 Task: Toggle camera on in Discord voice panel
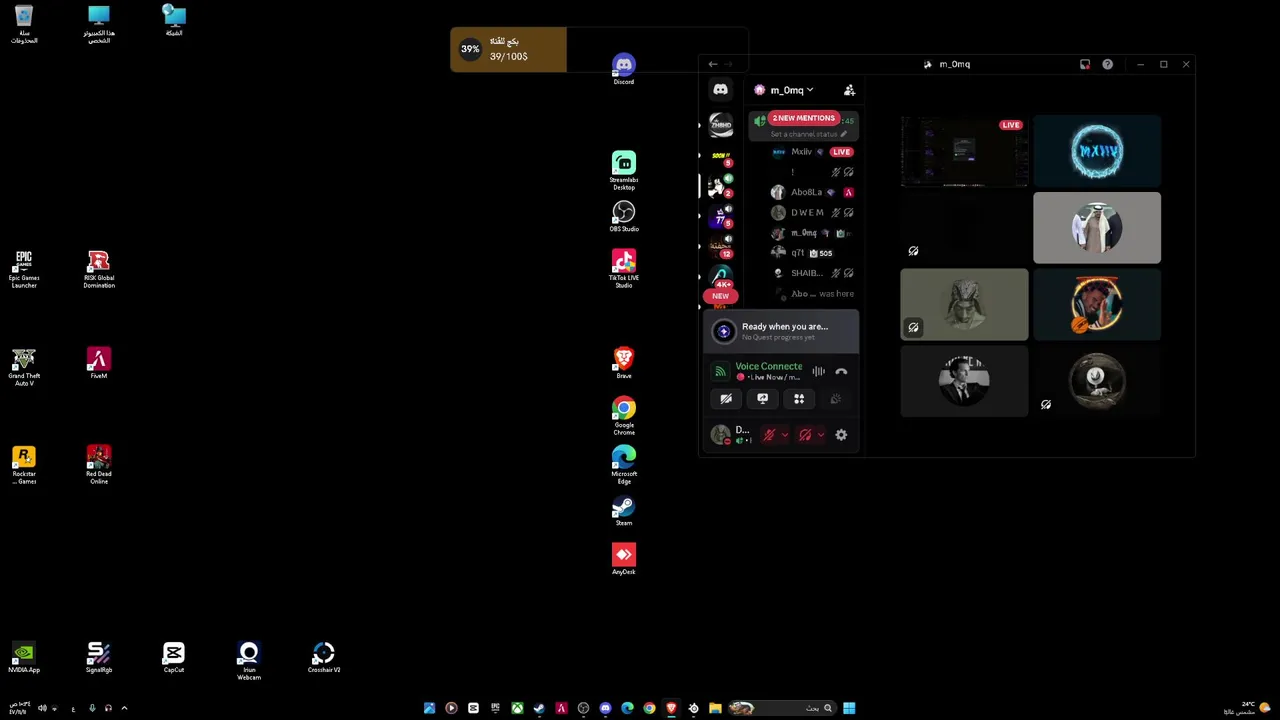tap(726, 399)
